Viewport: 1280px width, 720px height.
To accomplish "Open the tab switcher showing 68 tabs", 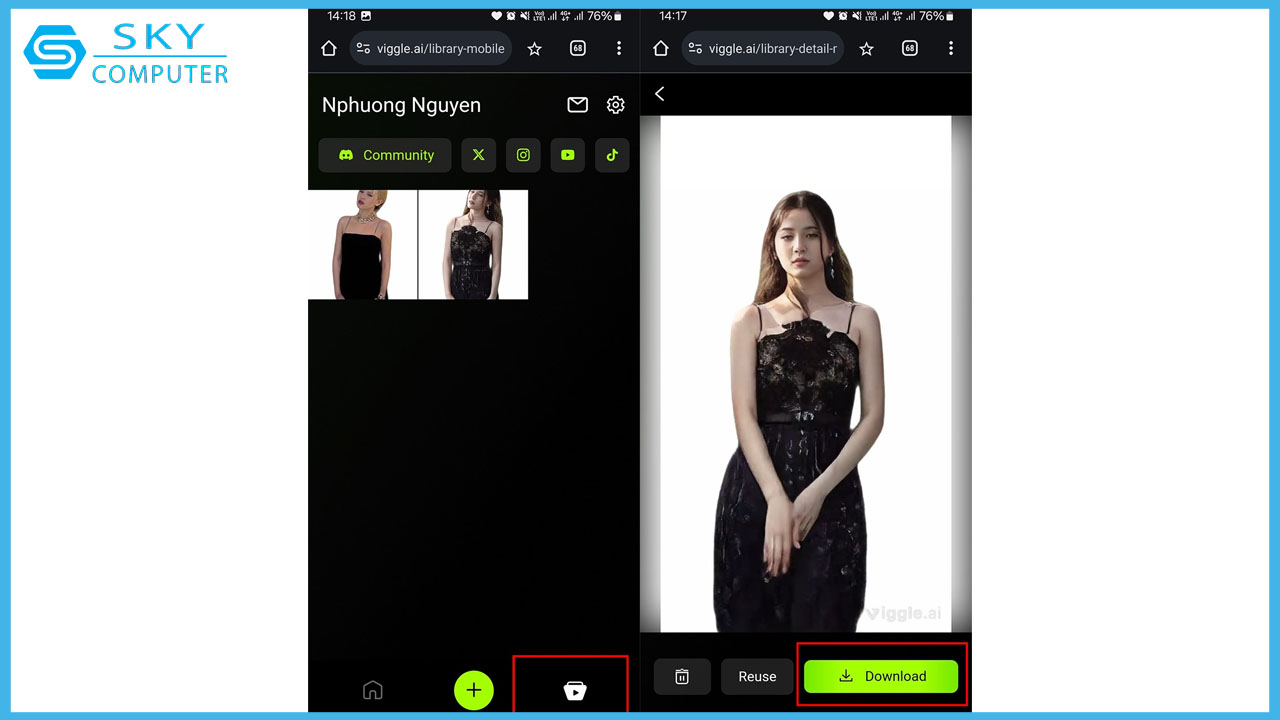I will tap(577, 48).
